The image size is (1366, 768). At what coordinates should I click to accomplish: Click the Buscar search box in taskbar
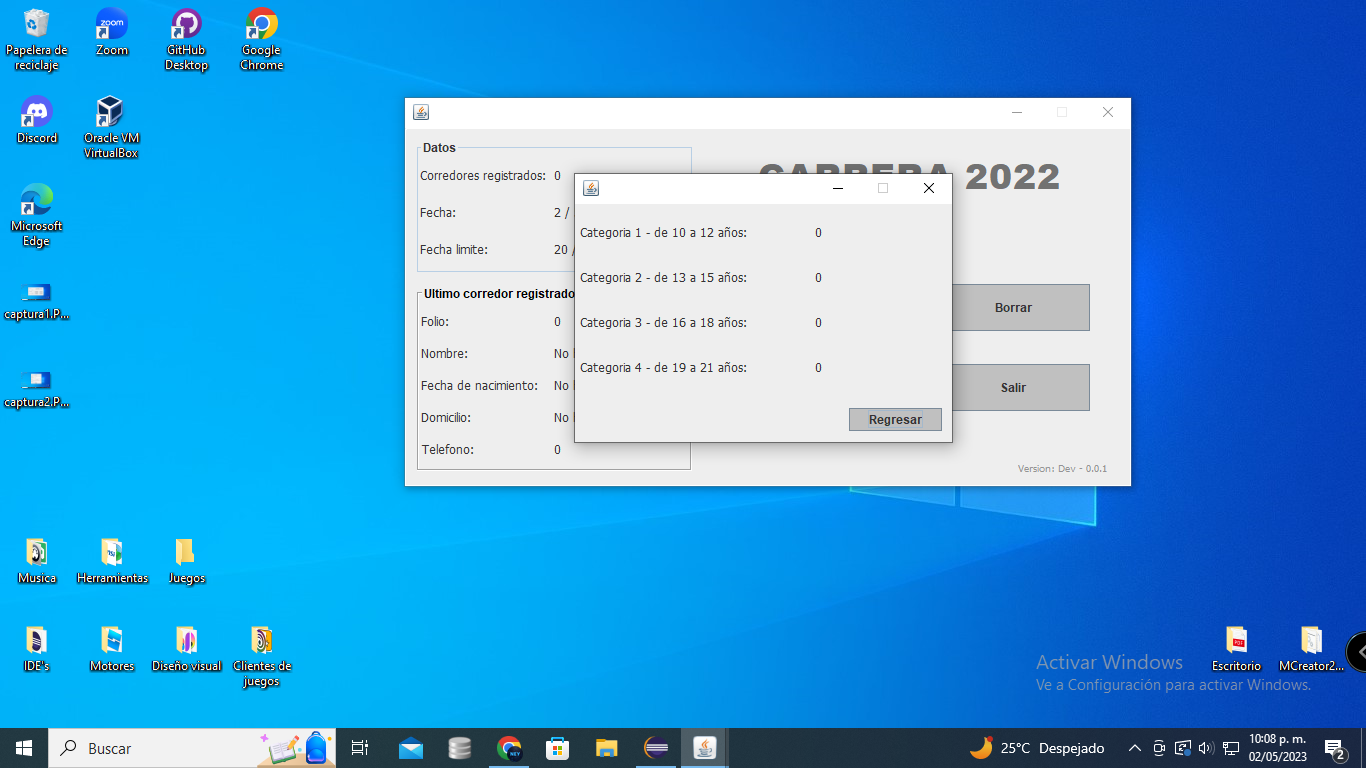click(x=192, y=748)
